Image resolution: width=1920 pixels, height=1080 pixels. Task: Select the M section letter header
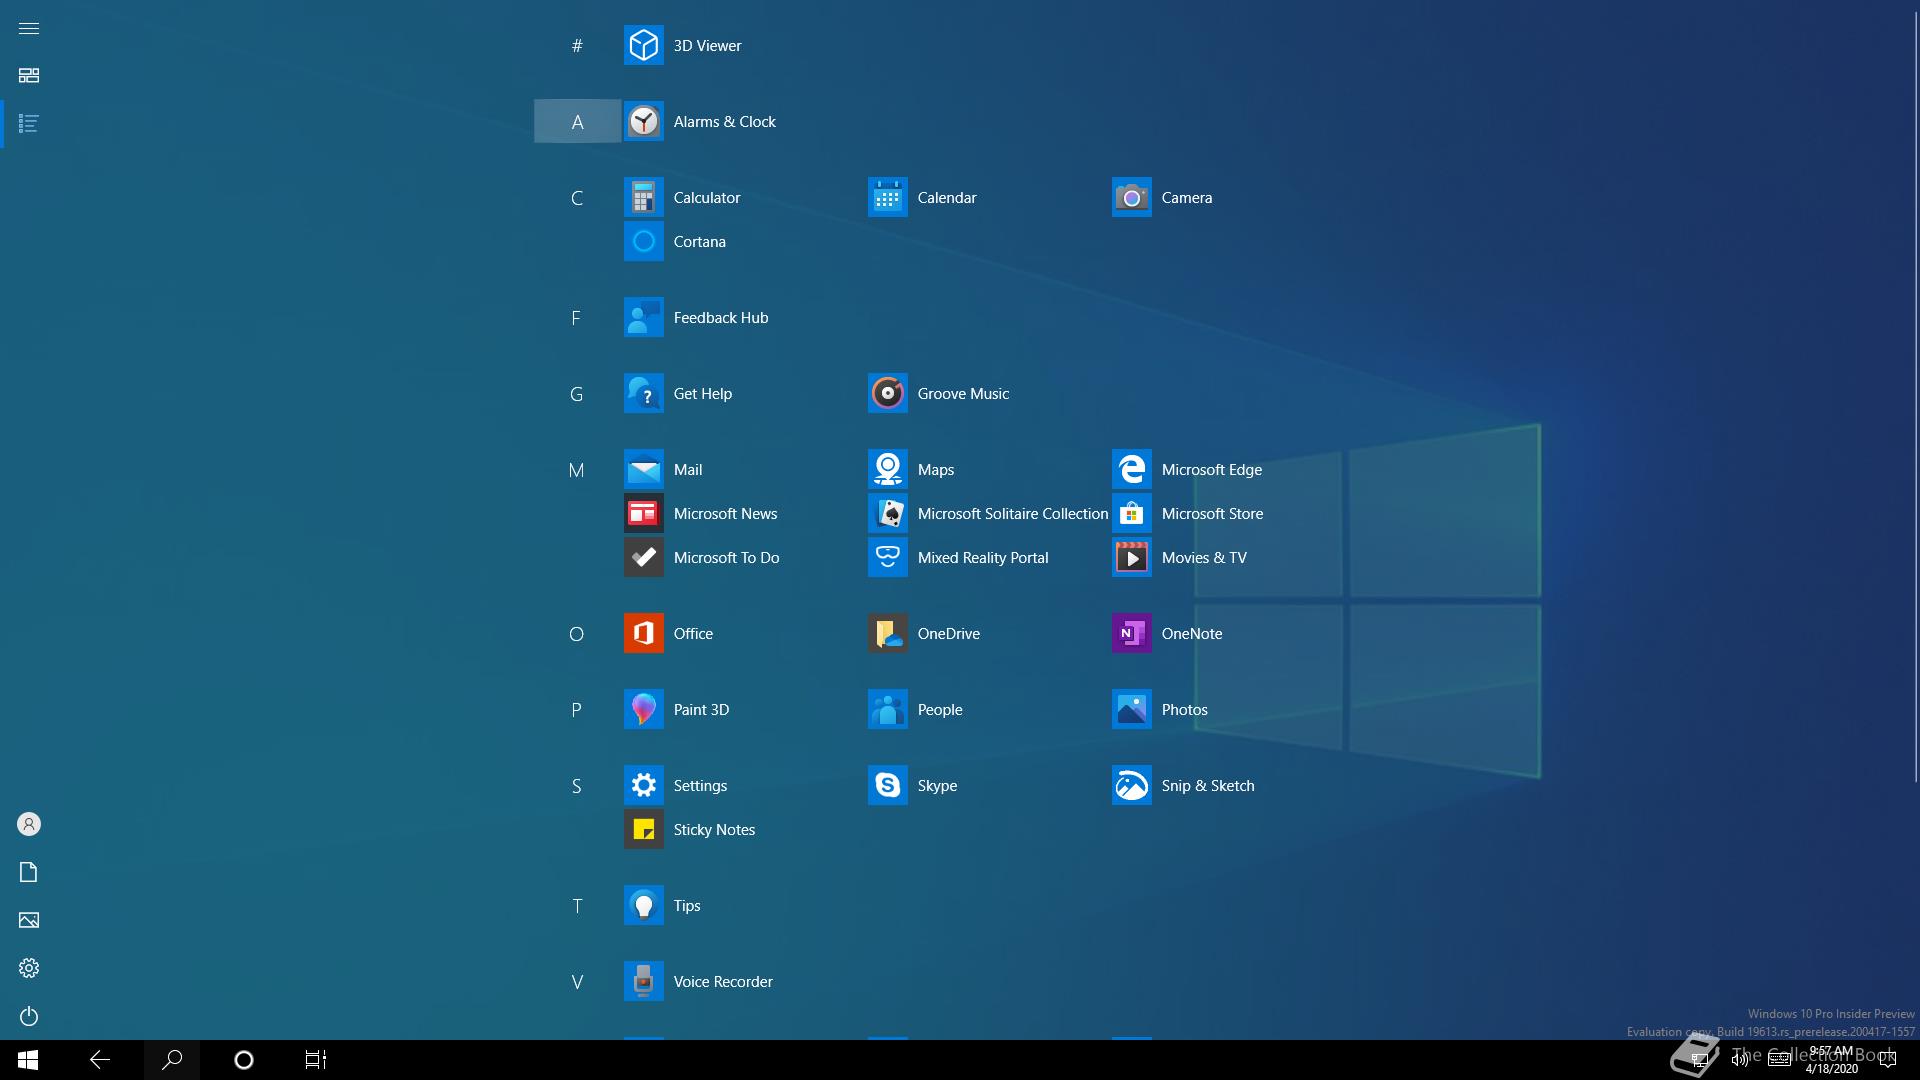[x=577, y=469]
